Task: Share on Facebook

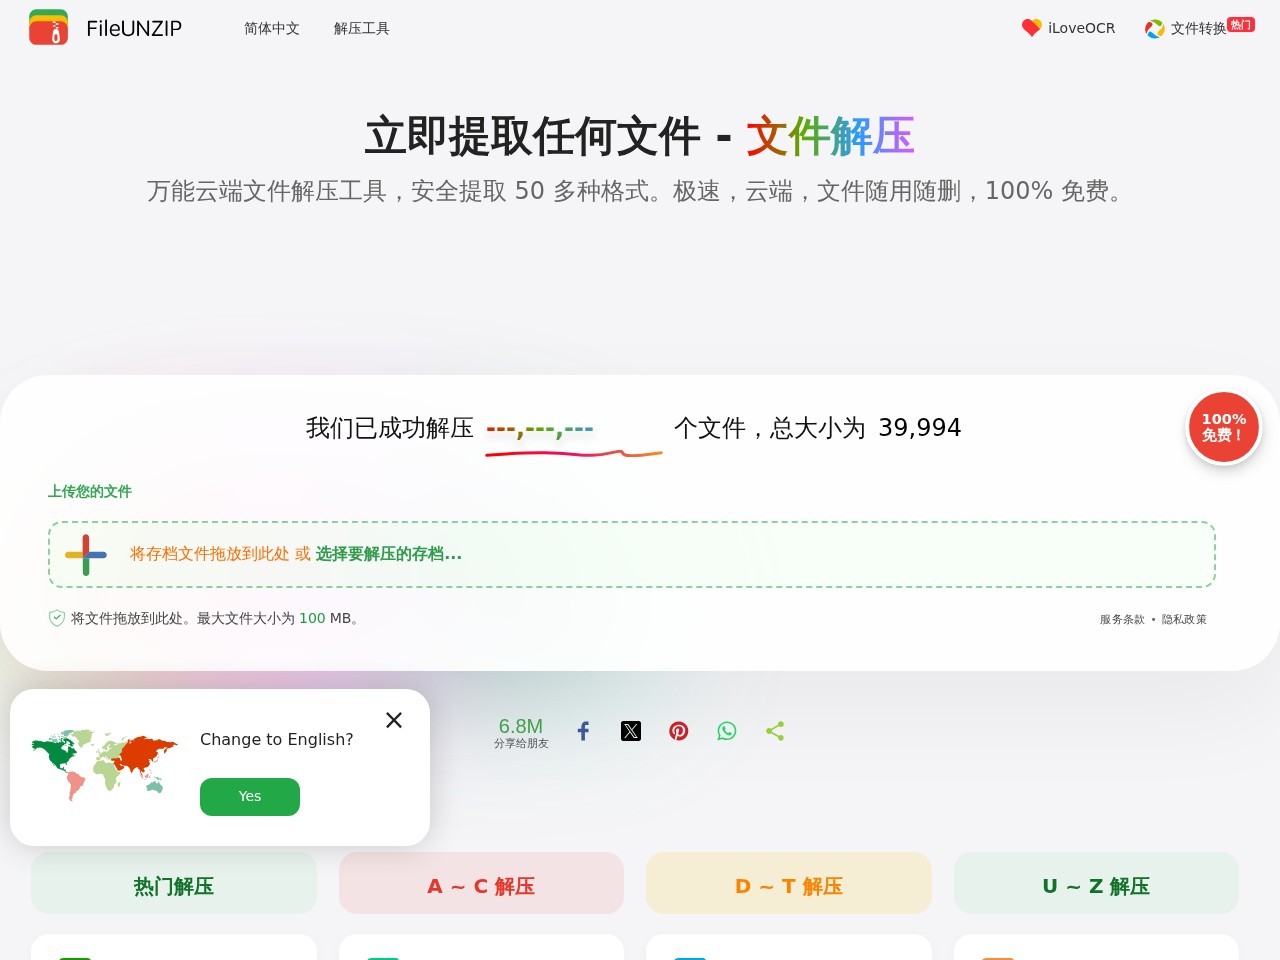Action: click(583, 731)
